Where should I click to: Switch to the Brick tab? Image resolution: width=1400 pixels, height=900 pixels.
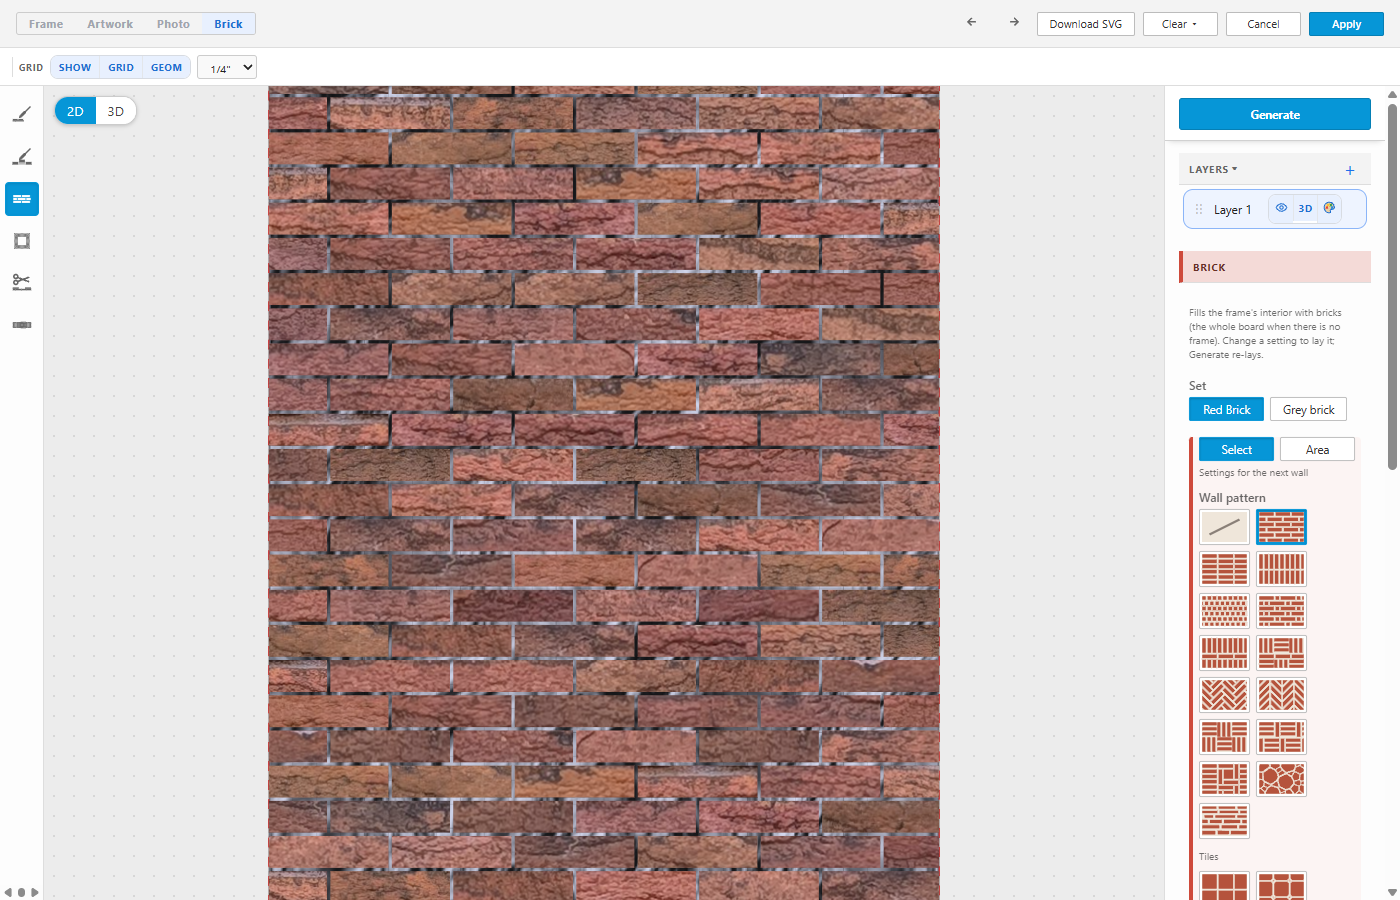[x=228, y=24]
